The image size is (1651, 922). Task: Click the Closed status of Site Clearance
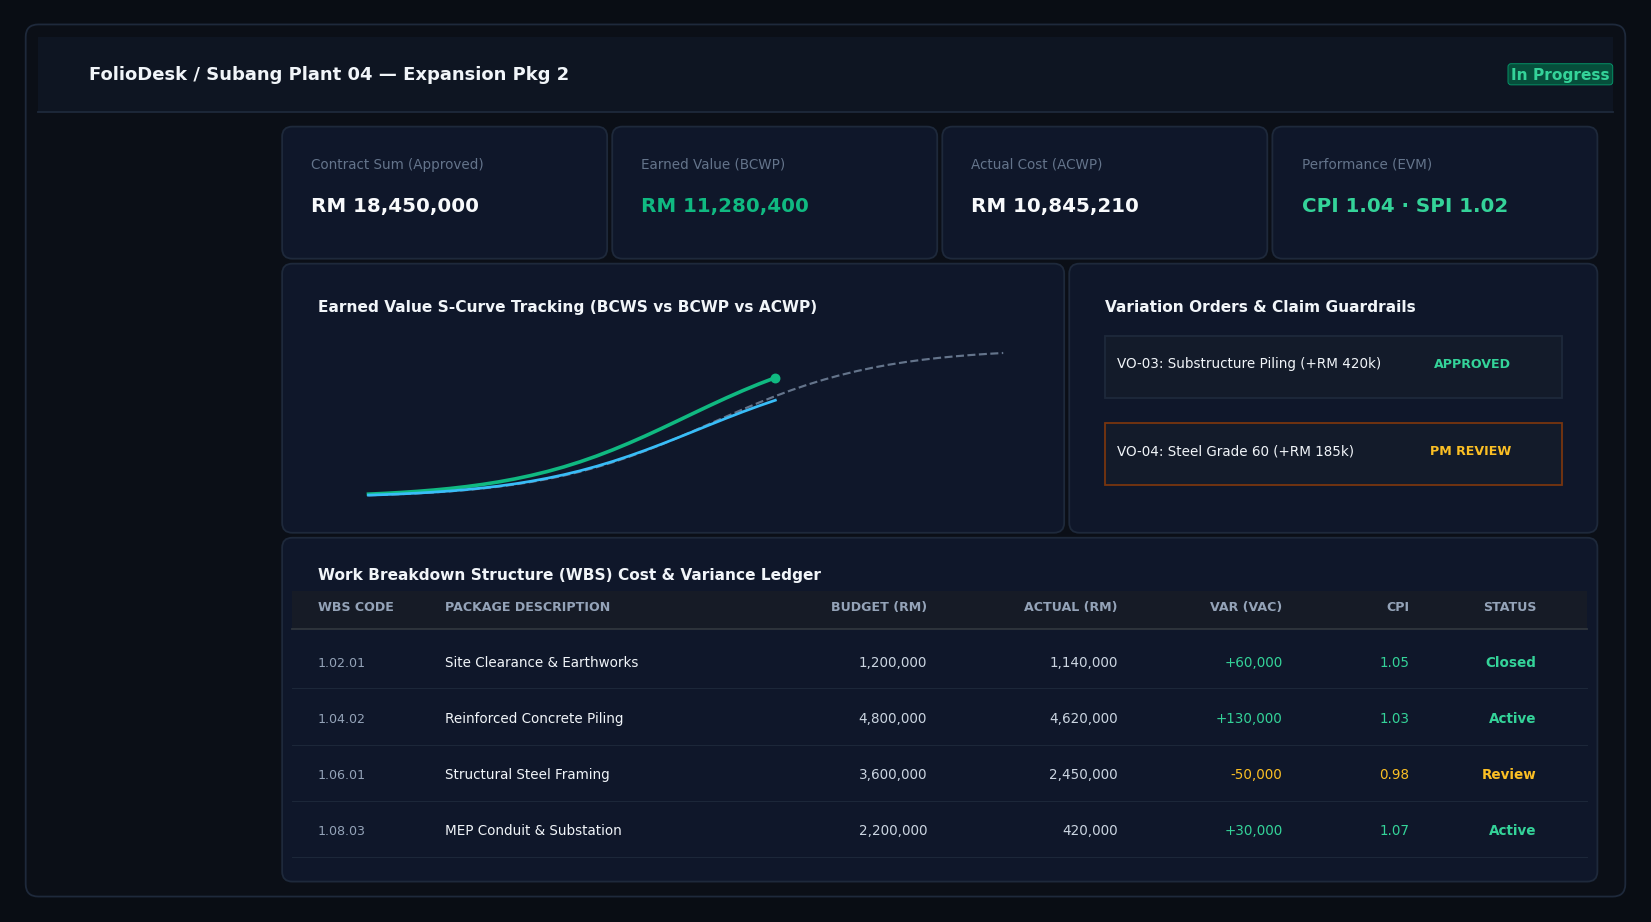pyautogui.click(x=1510, y=663)
